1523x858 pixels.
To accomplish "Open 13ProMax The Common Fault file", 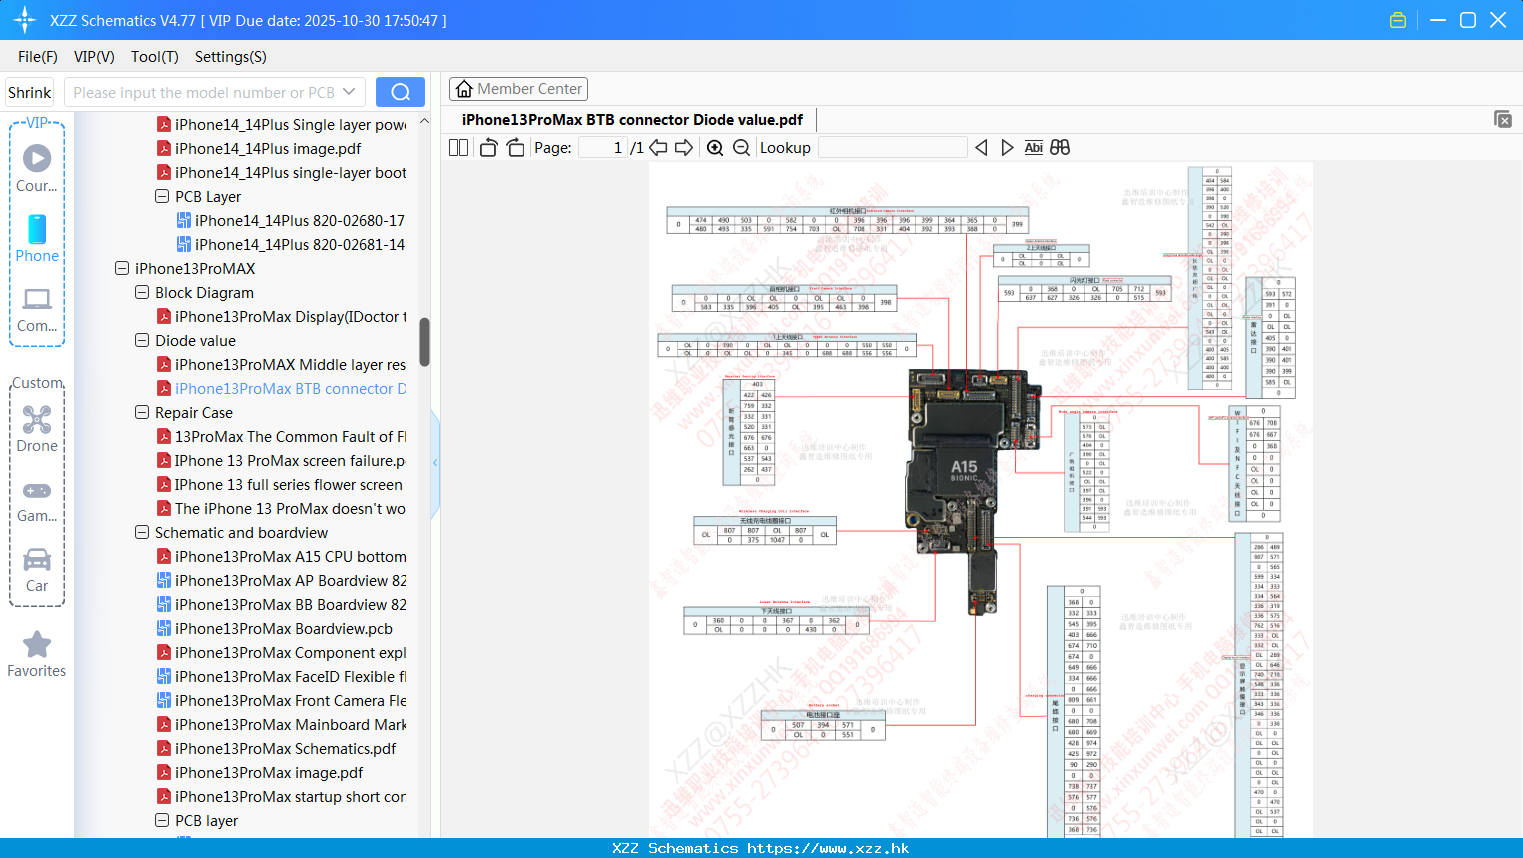I will pos(290,436).
